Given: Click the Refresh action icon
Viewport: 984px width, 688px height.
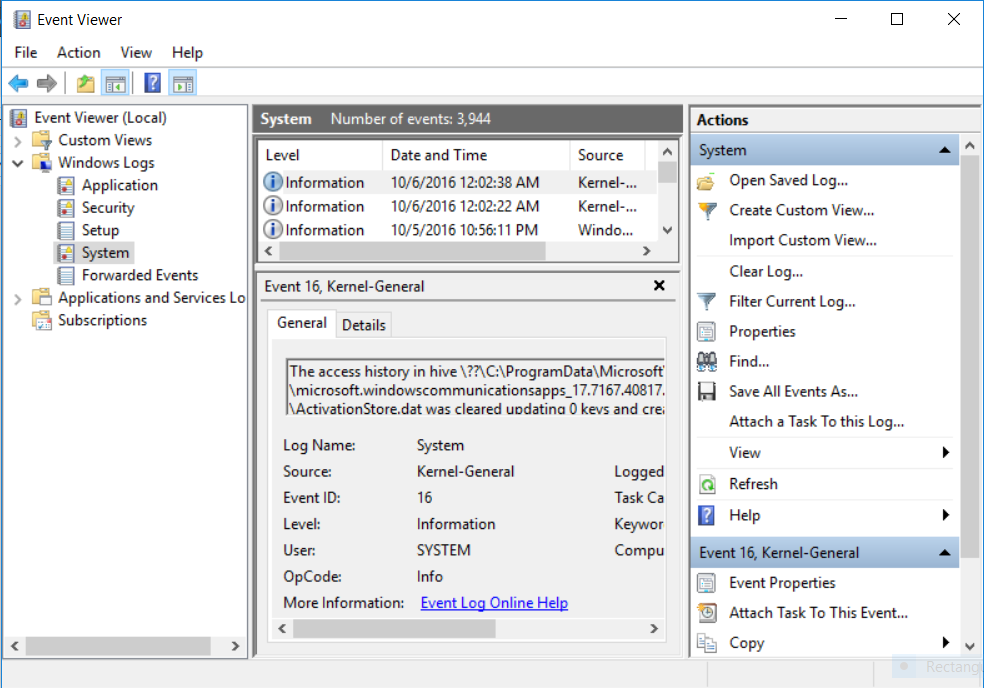Looking at the screenshot, I should point(707,484).
